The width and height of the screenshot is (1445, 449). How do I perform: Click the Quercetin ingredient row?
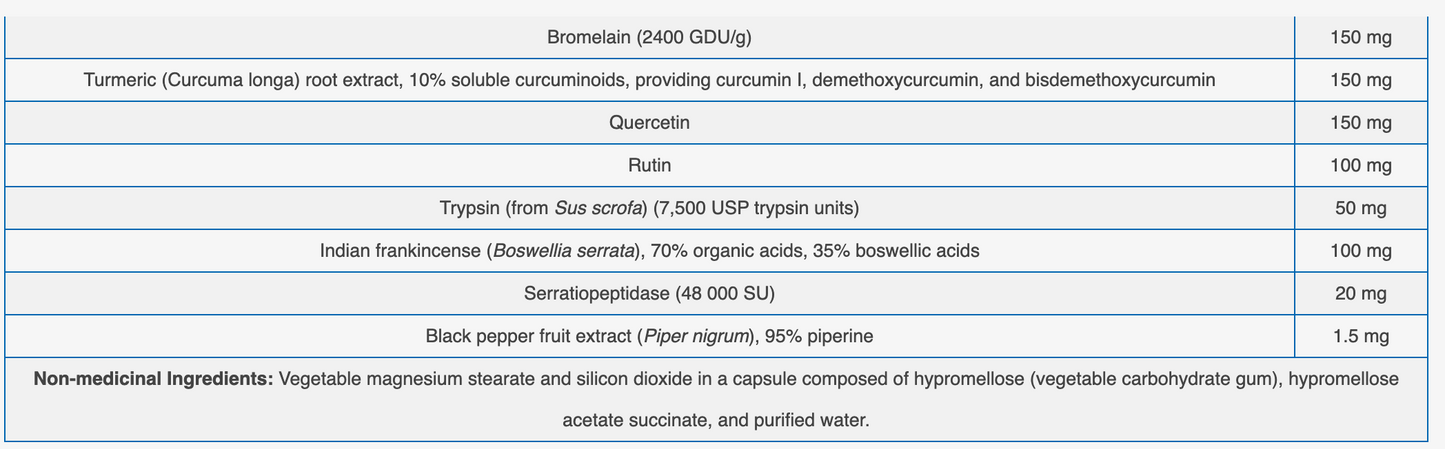tap(649, 123)
